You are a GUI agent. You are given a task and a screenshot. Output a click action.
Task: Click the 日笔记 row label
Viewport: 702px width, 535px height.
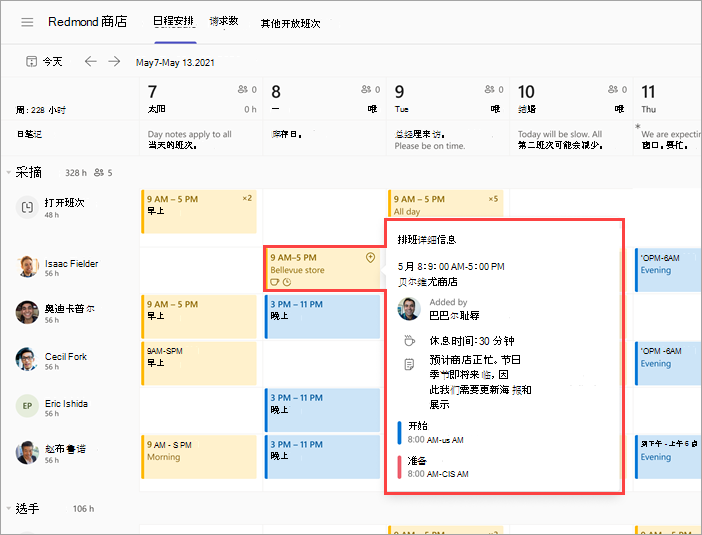click(30, 134)
